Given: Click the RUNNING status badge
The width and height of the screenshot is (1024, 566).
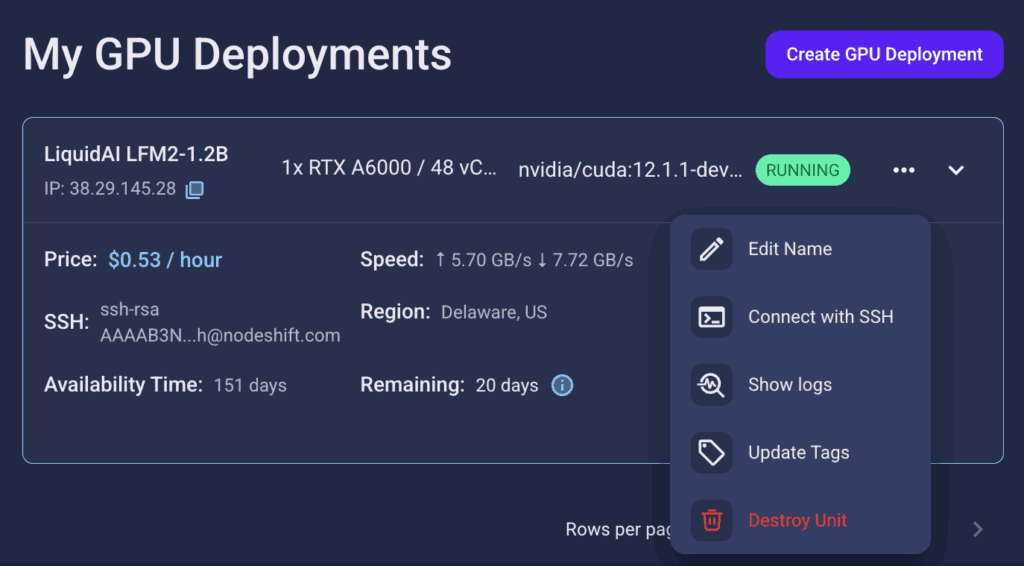Looking at the screenshot, I should coord(803,170).
